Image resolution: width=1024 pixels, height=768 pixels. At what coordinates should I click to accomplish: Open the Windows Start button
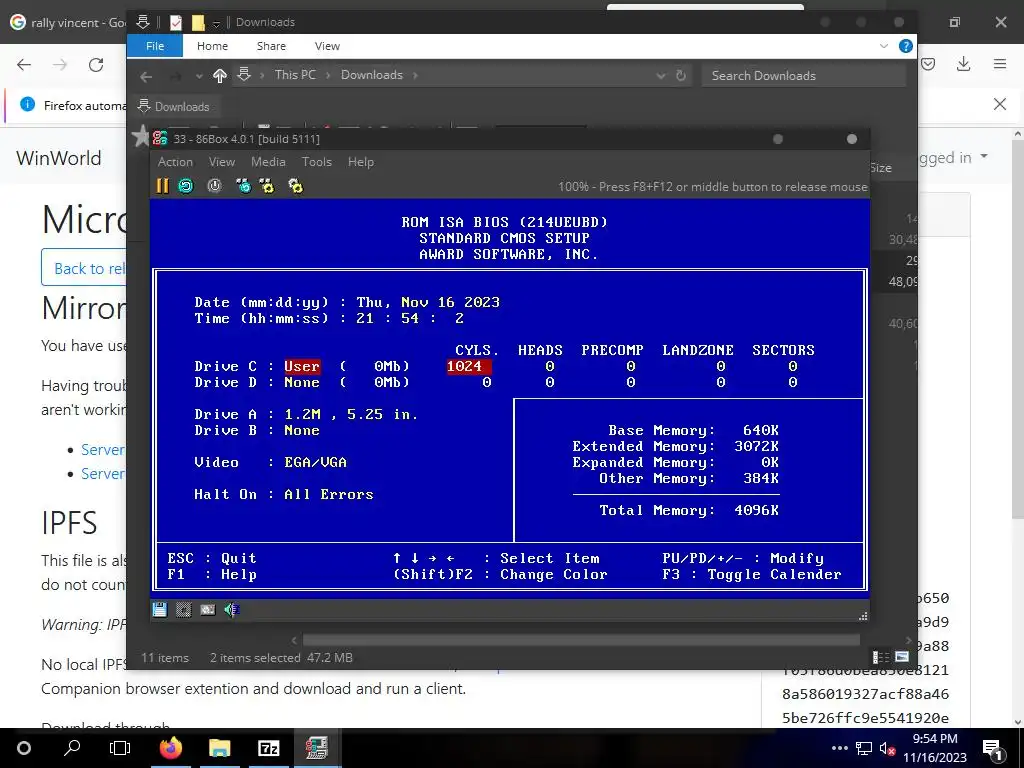tap(24, 748)
